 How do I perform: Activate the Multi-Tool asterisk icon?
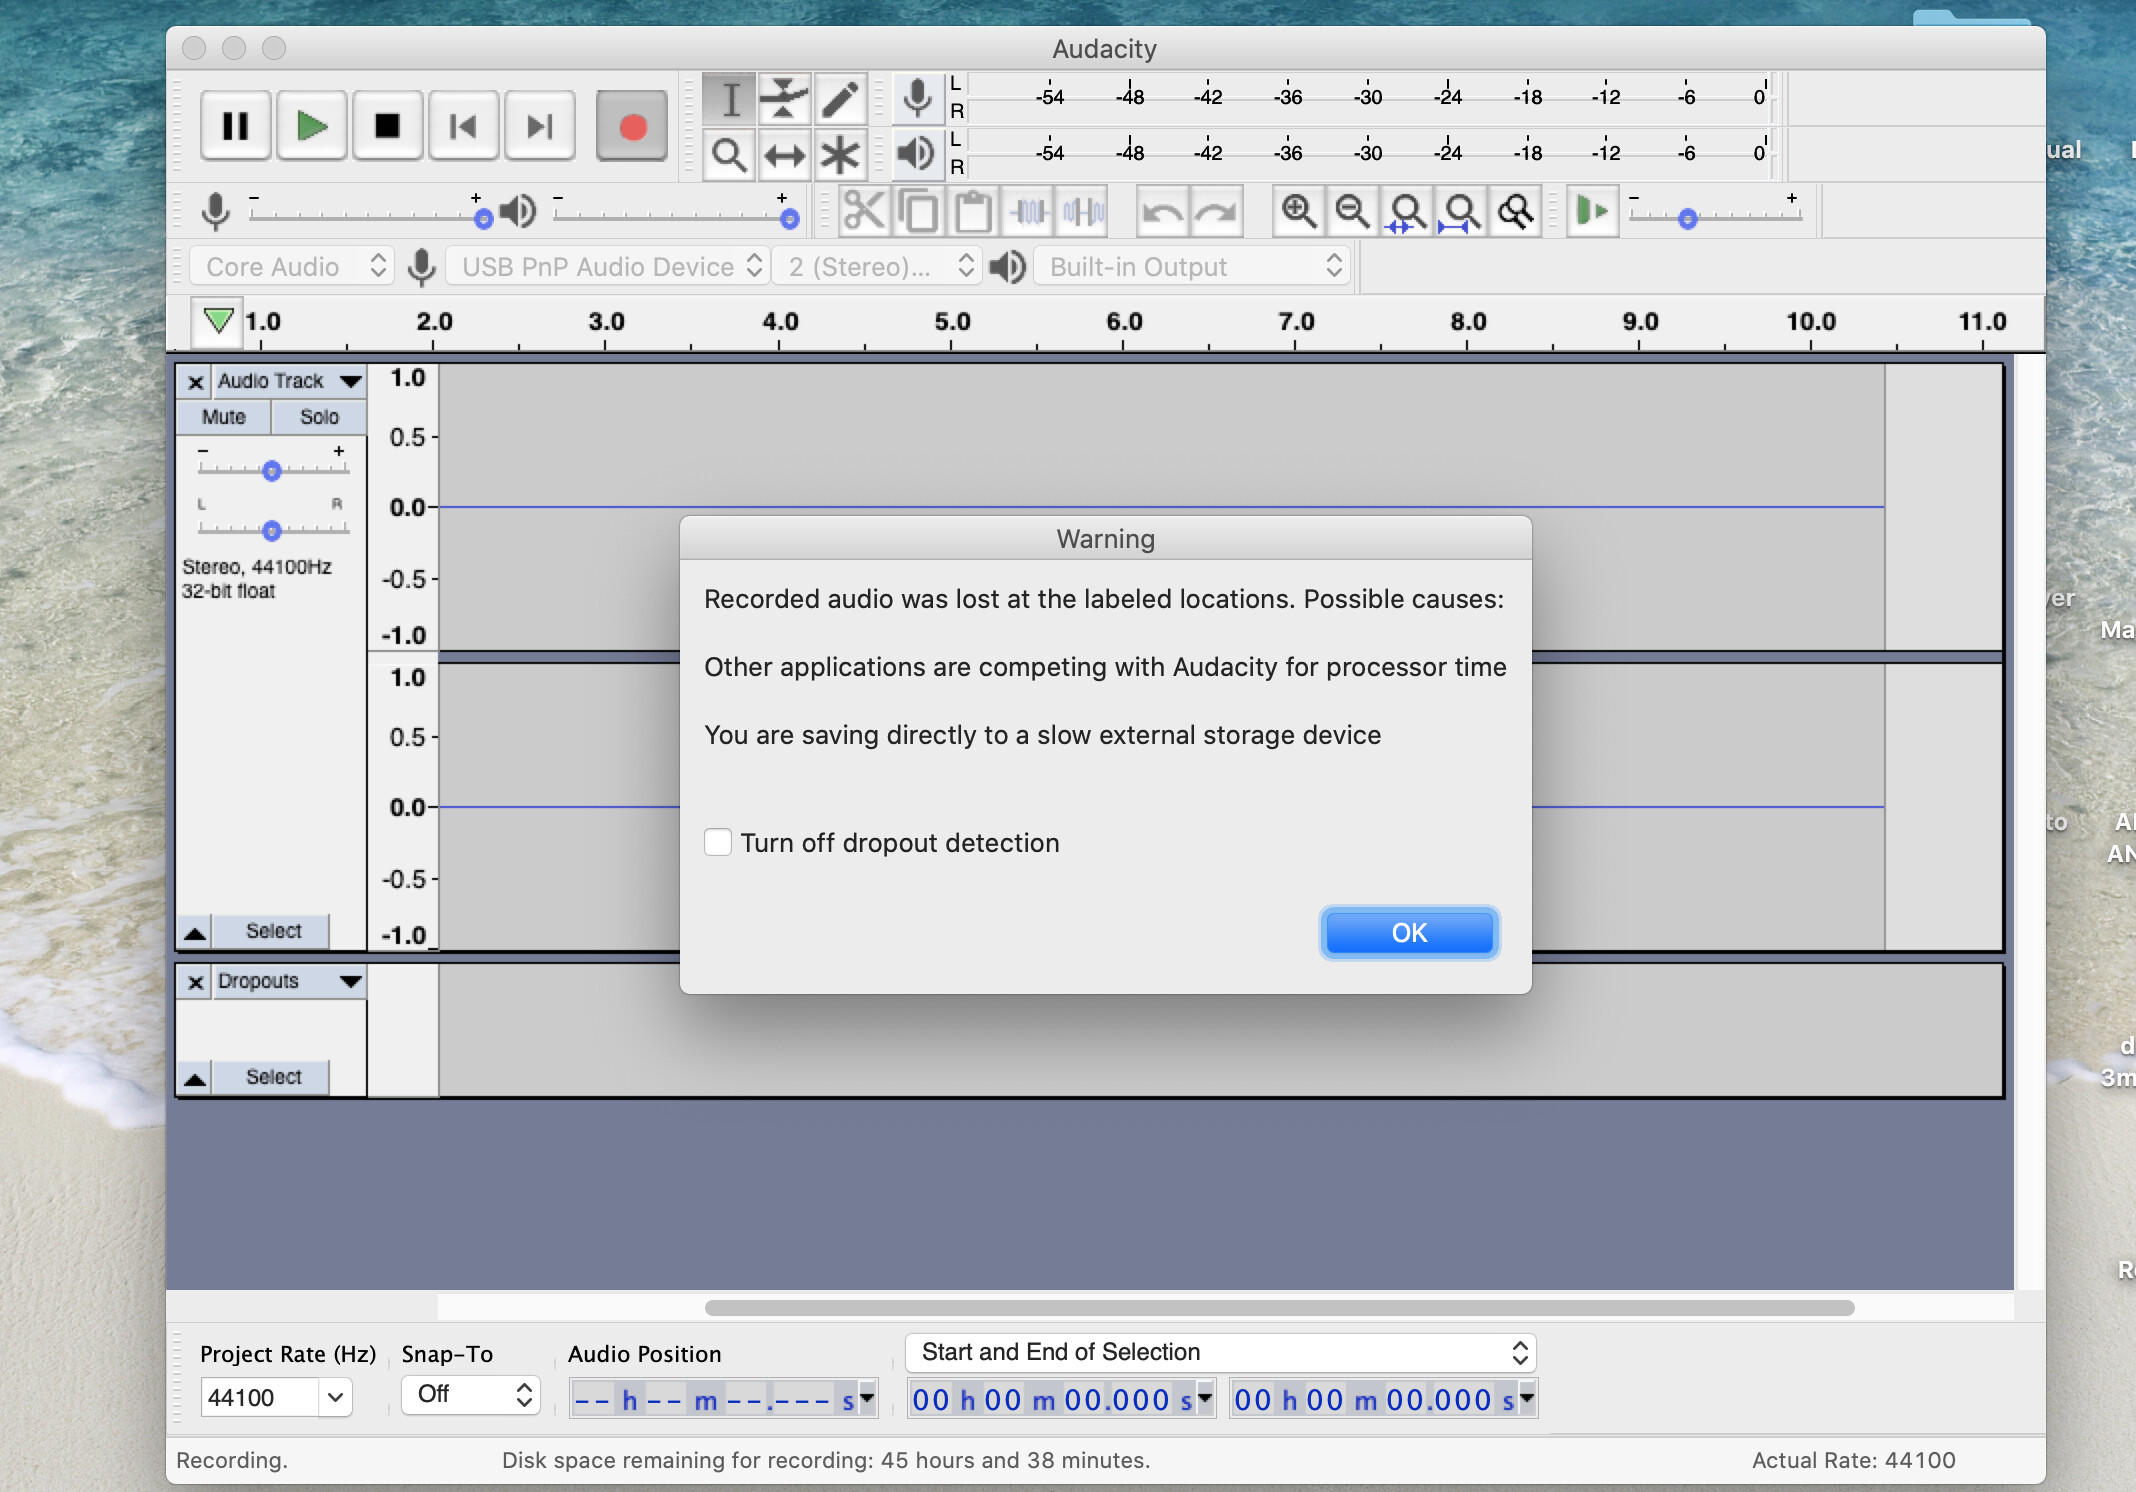click(840, 155)
